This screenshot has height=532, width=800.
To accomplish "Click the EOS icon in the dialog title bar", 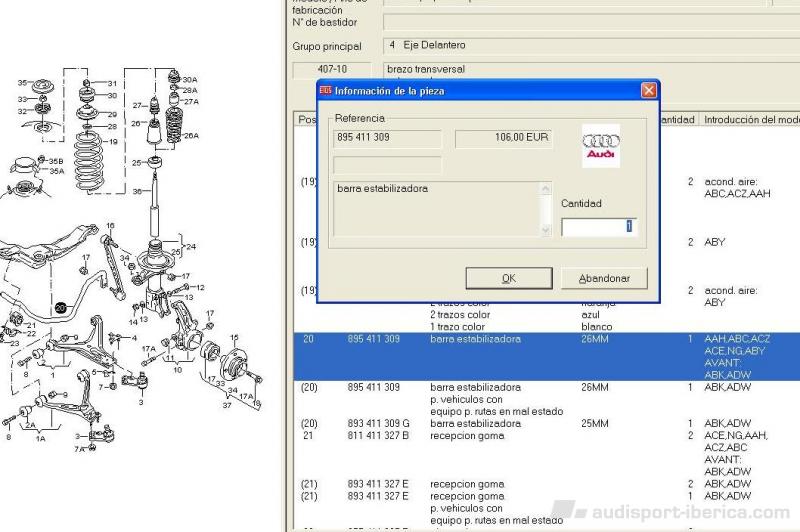I will coord(325,91).
